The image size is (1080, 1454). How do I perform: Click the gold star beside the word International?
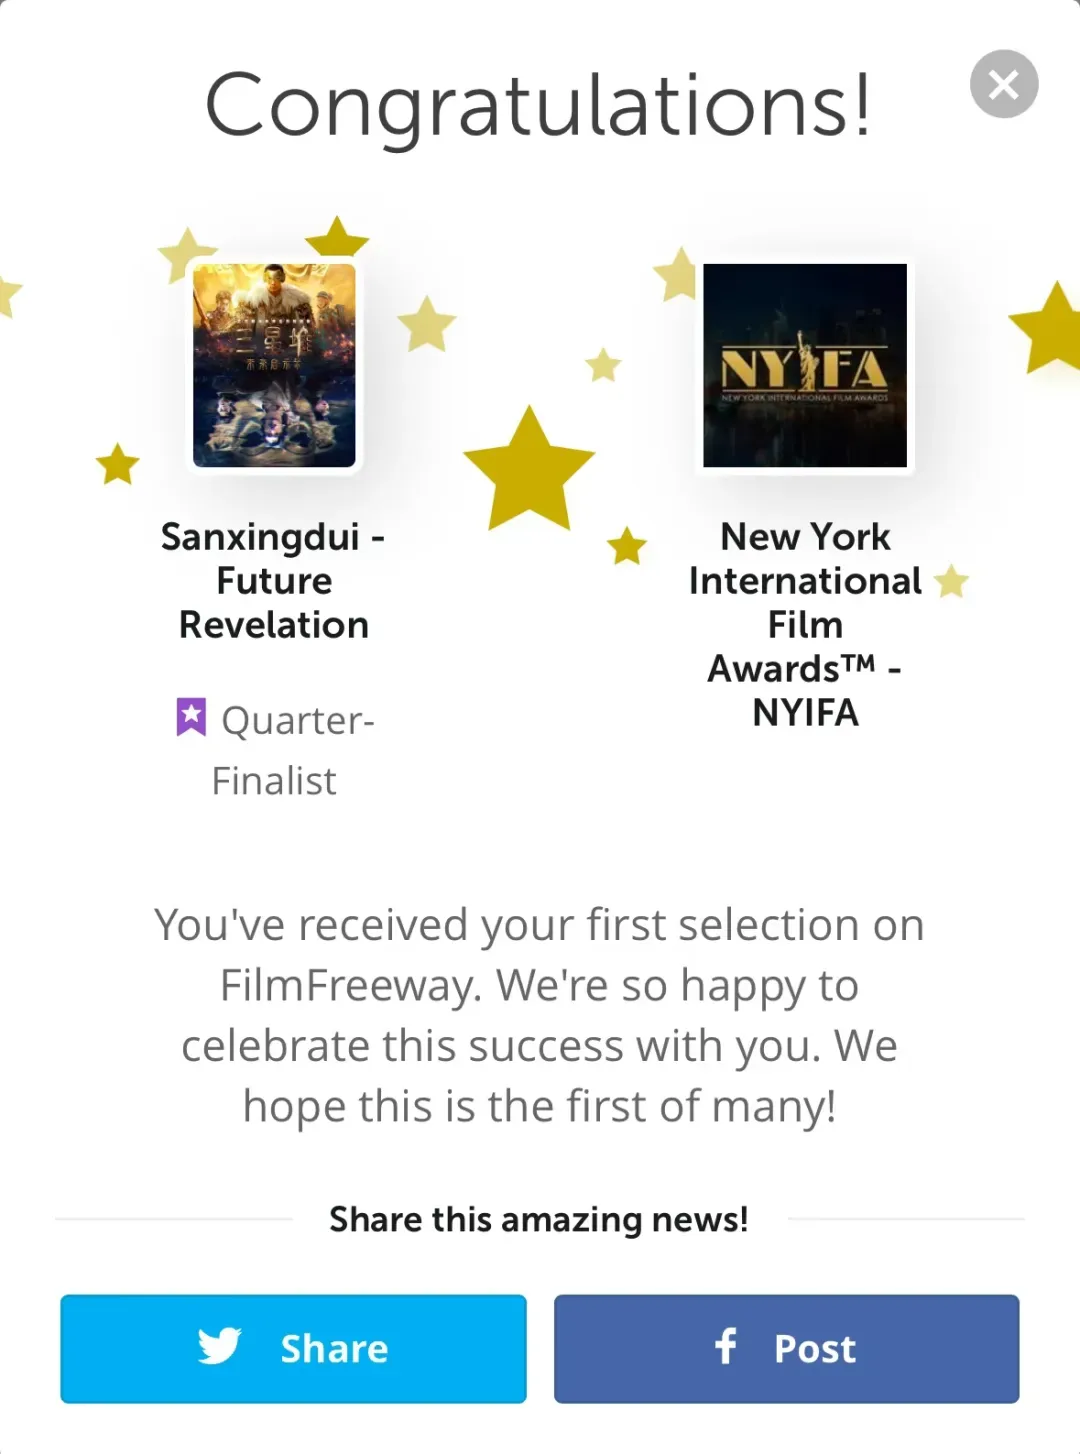tap(951, 581)
